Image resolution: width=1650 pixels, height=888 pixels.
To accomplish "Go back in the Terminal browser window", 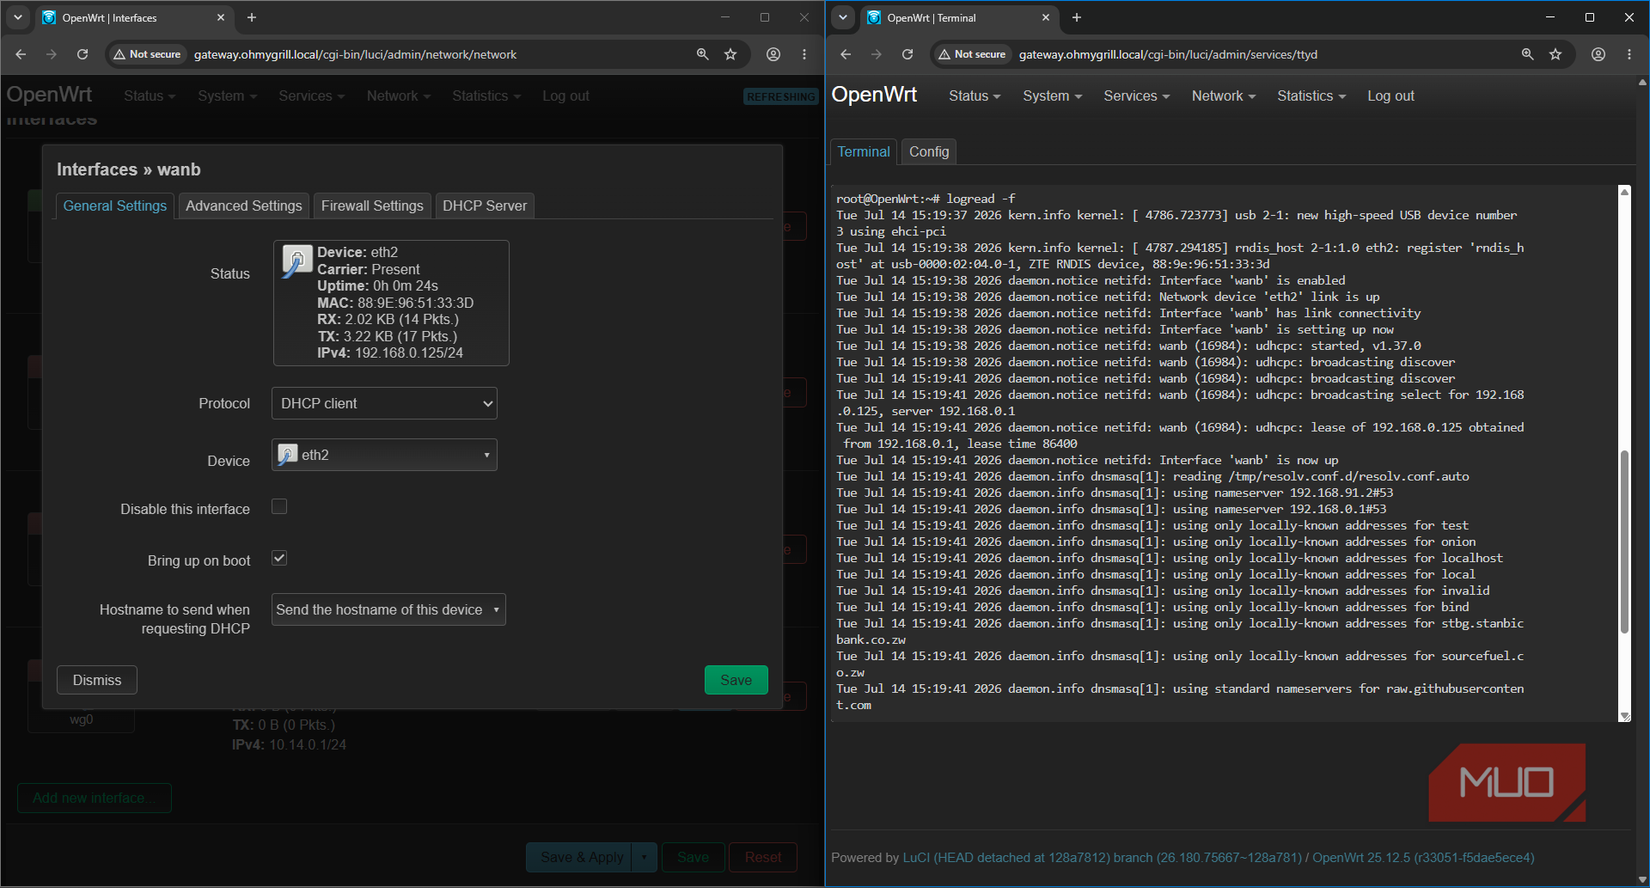I will [846, 54].
